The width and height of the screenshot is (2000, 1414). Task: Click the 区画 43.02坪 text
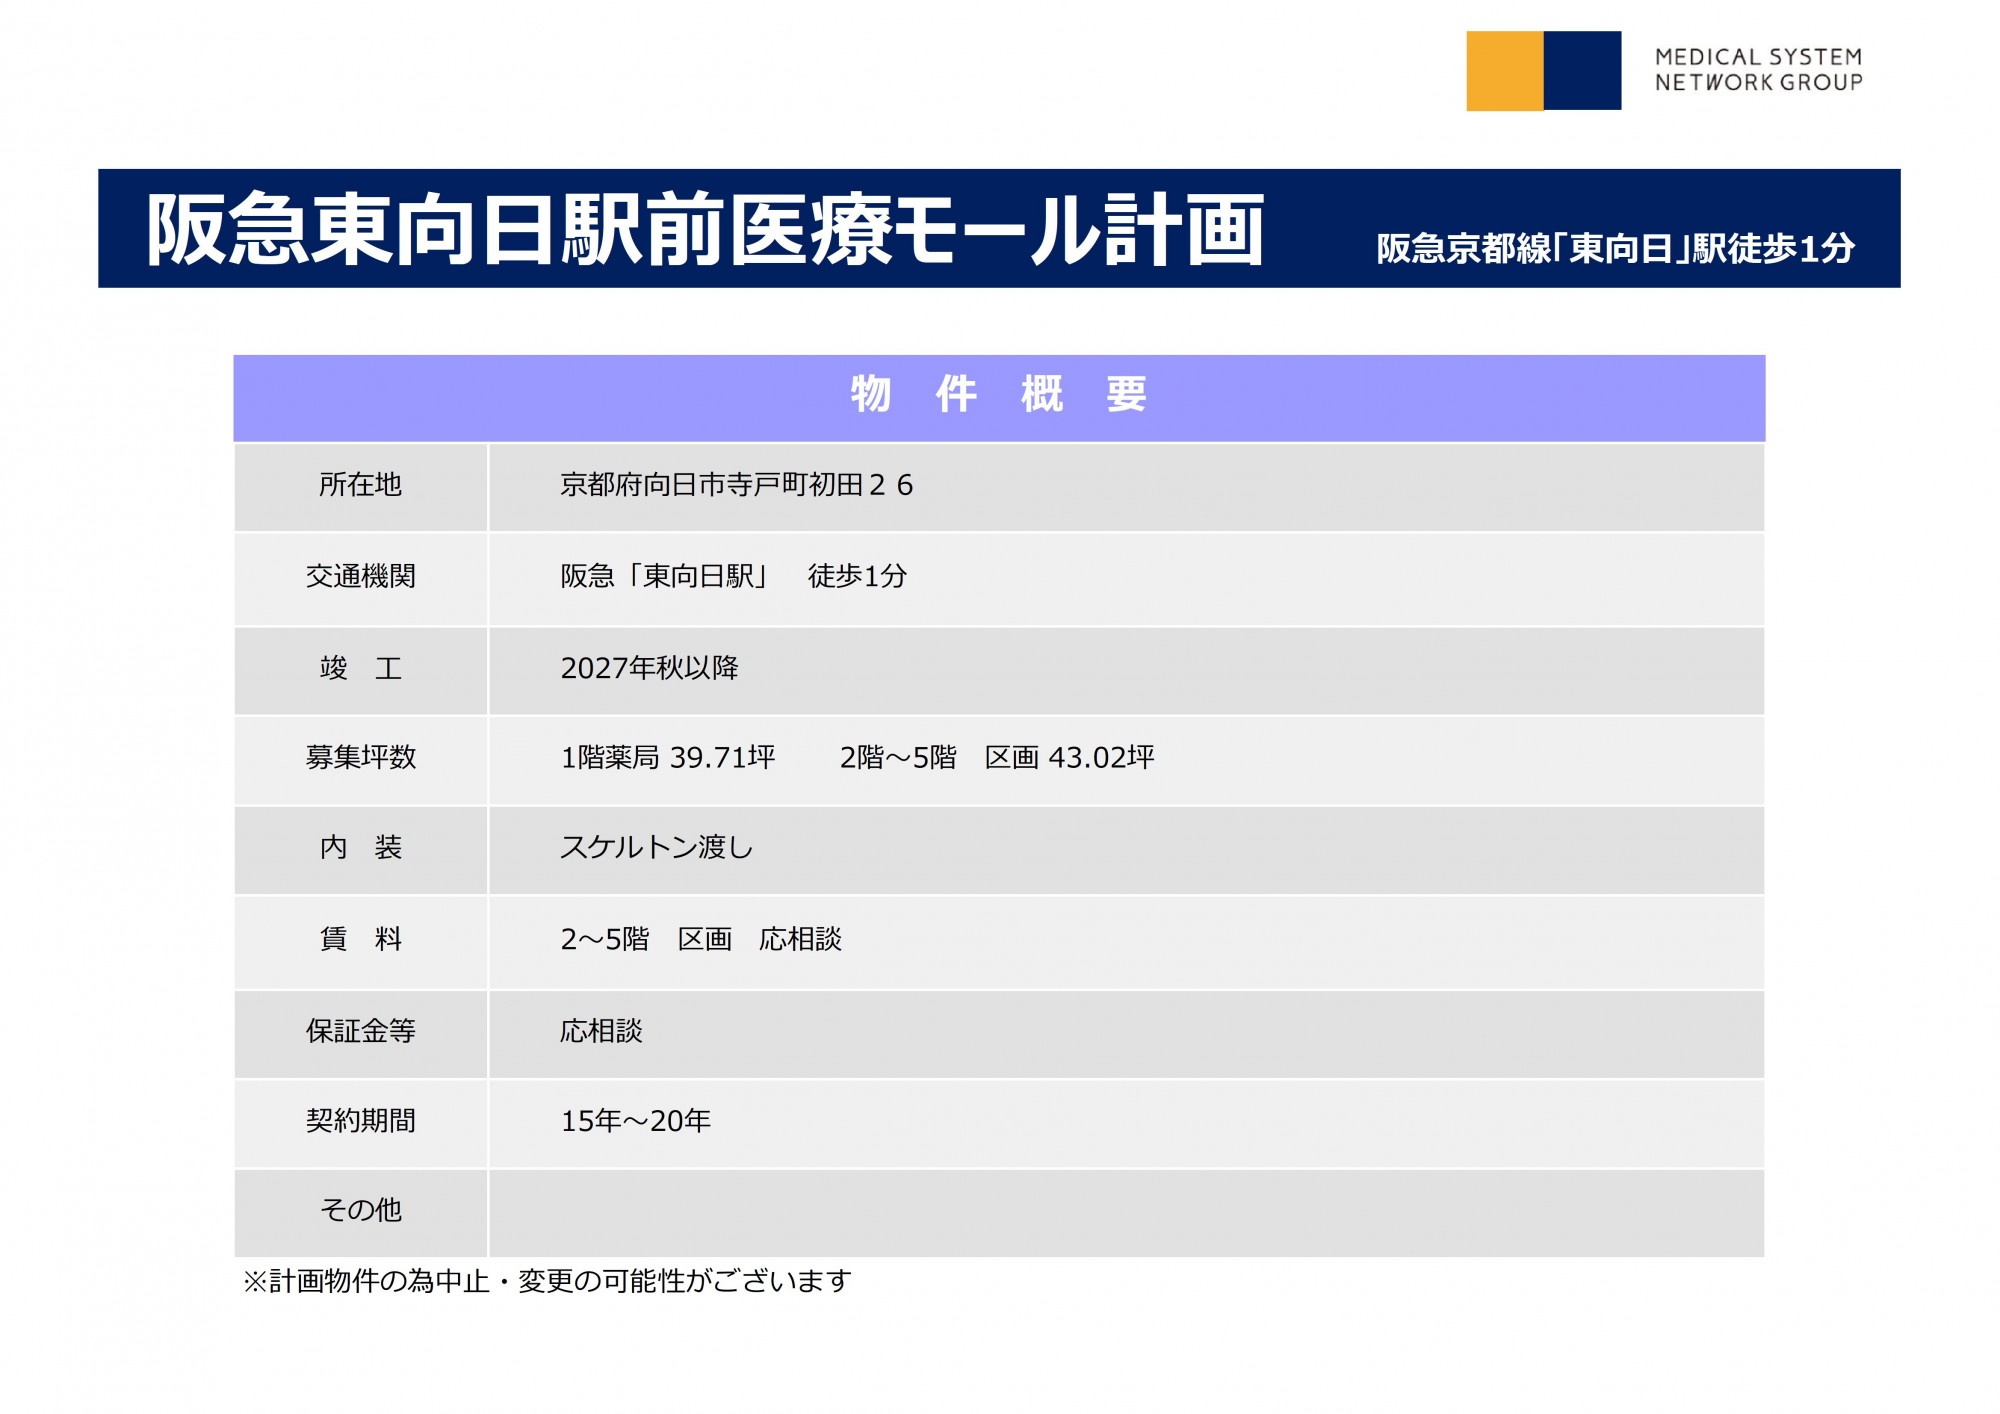(x=1069, y=757)
